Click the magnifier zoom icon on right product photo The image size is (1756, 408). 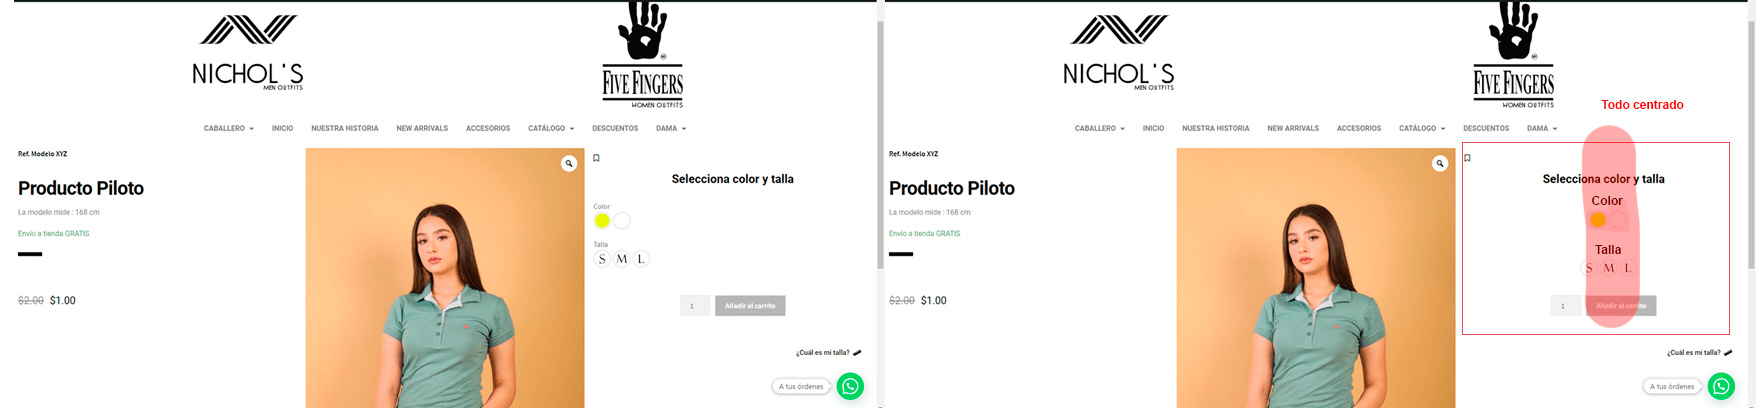click(x=1440, y=163)
